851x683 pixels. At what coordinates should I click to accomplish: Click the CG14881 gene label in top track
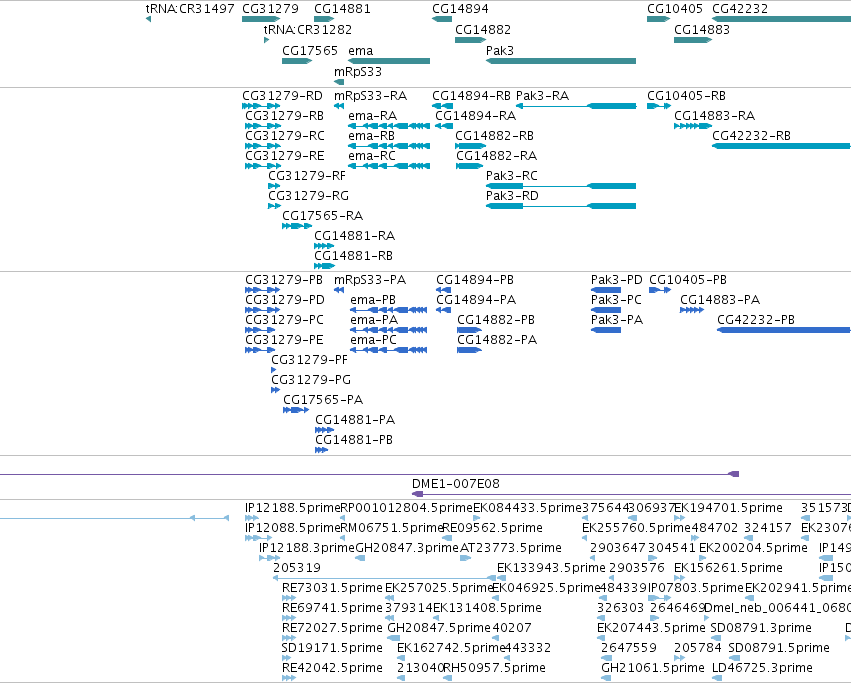(x=342, y=9)
